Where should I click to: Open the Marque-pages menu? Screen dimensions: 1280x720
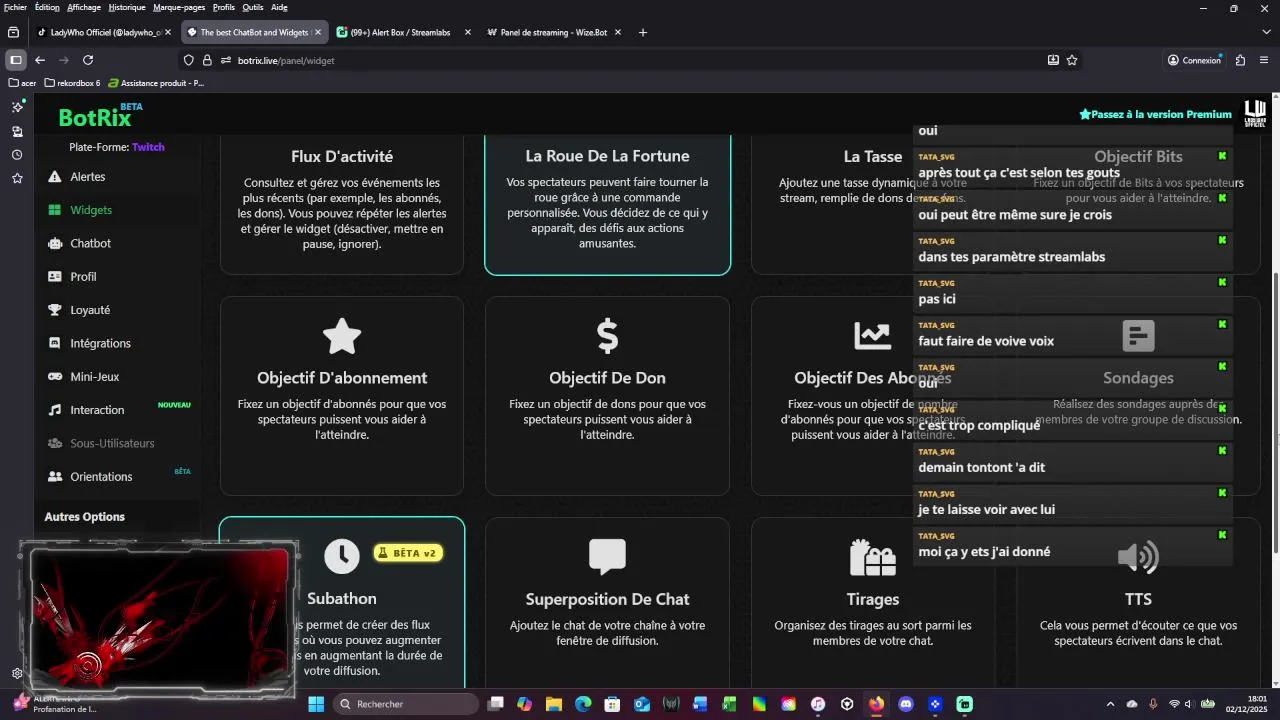click(180, 7)
